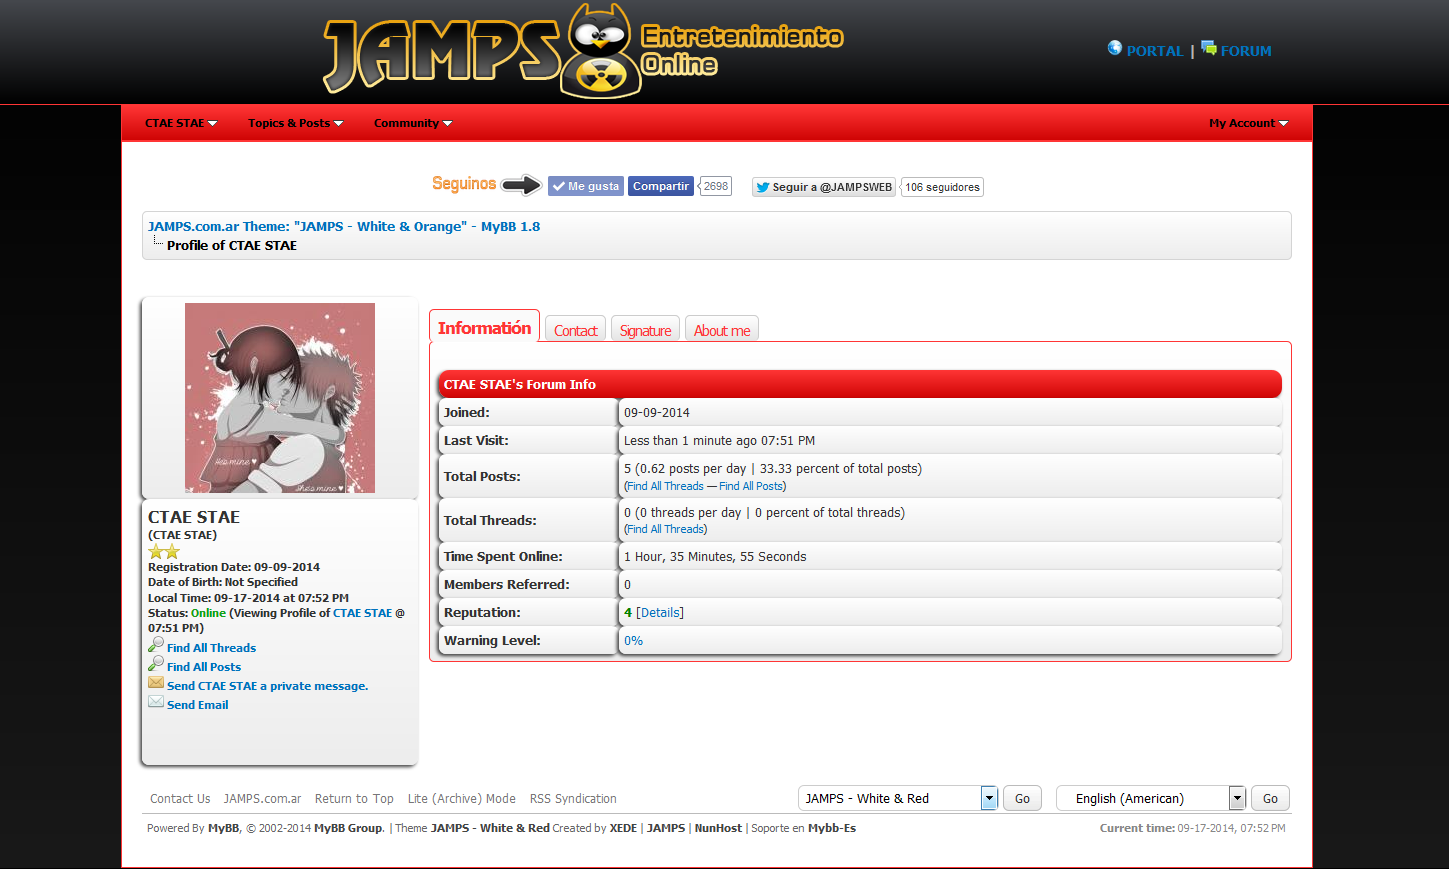Open the Mybb-Es support link
Screen dimensions: 1449x869
click(x=832, y=828)
